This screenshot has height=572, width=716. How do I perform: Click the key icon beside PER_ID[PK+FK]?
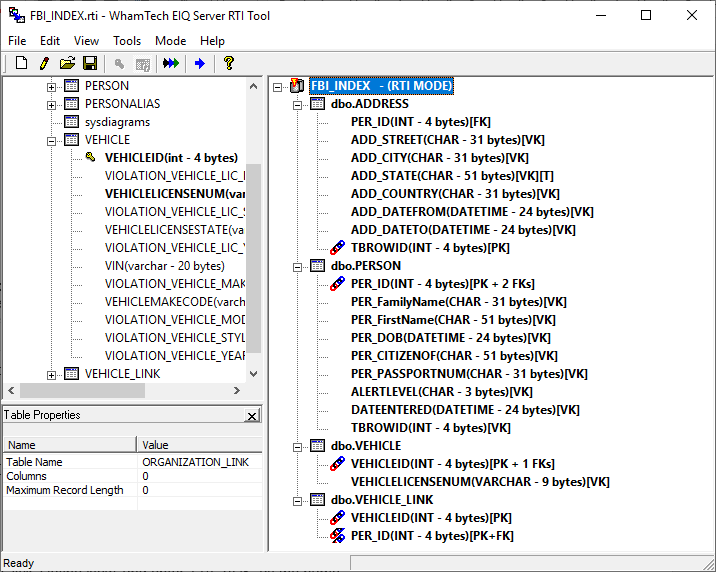(x=337, y=535)
